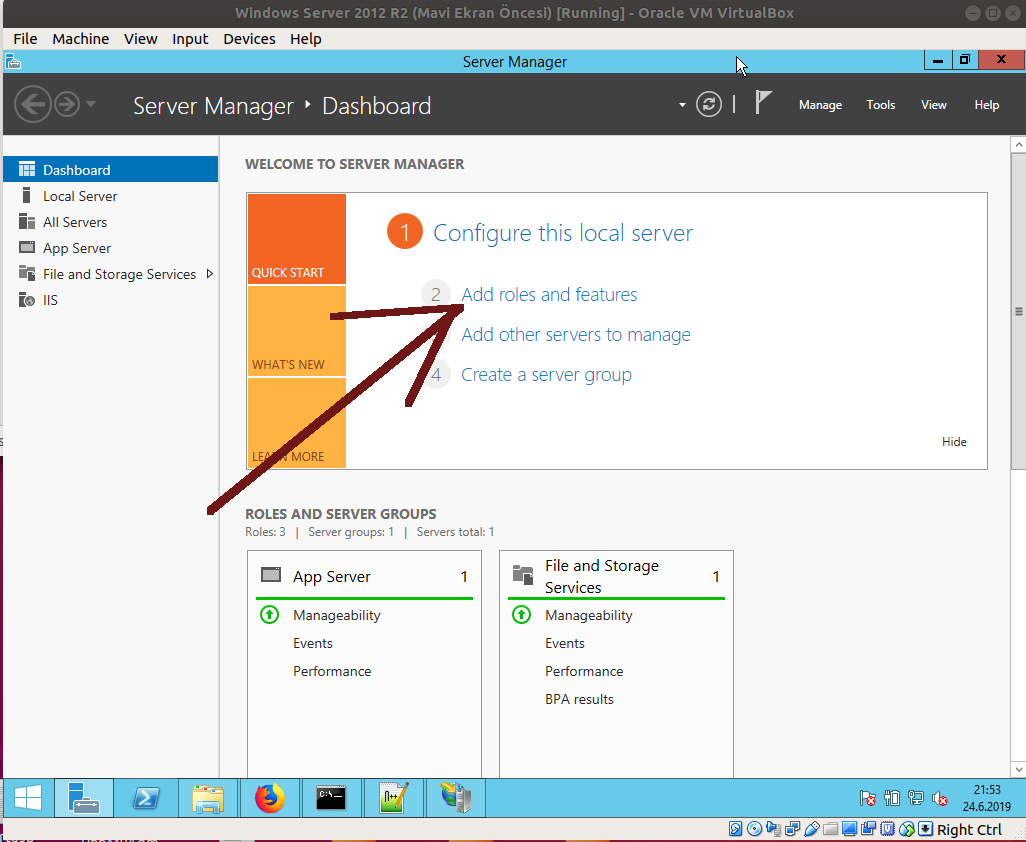
Task: Open the VirtualBox View menu
Action: (x=141, y=39)
